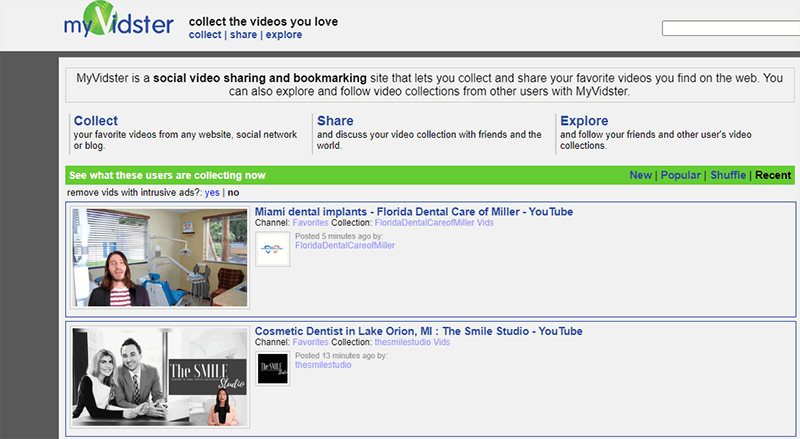Open the Collect heading link
Viewport: 800px width, 439px height.
pos(96,121)
